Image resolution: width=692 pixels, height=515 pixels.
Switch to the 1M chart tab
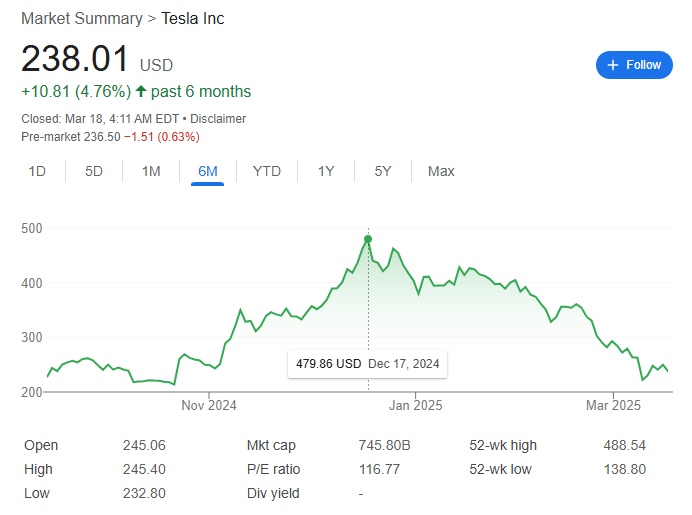[x=151, y=171]
